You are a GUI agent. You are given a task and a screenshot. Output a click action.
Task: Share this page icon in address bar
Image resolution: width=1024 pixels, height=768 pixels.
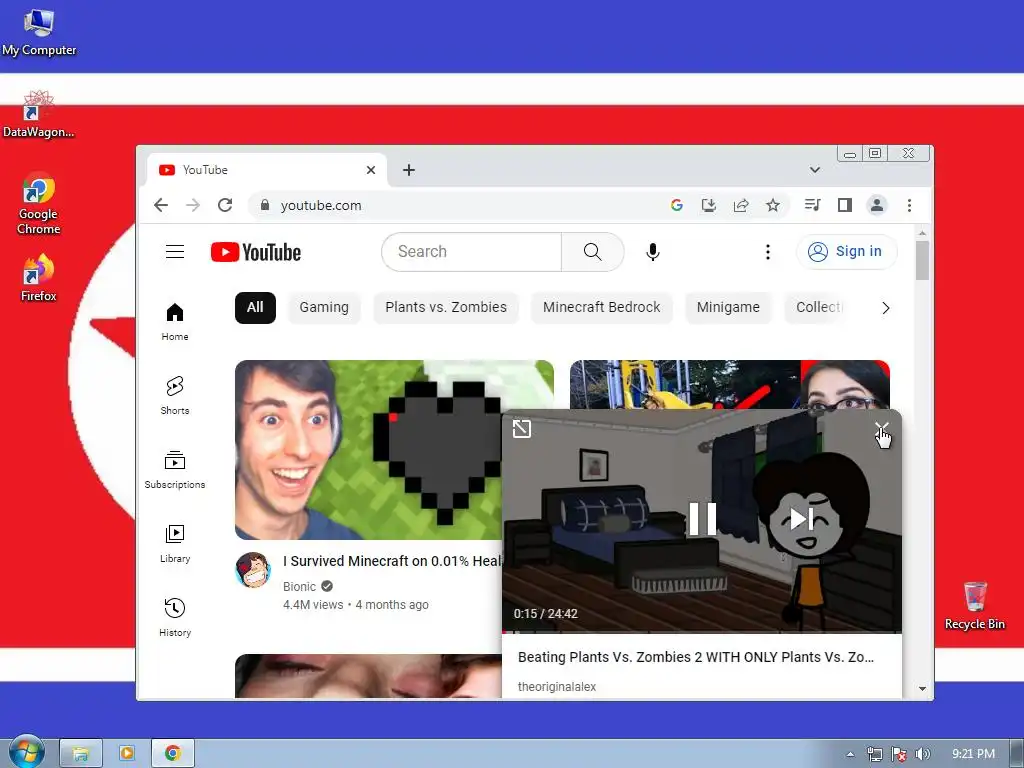741,206
